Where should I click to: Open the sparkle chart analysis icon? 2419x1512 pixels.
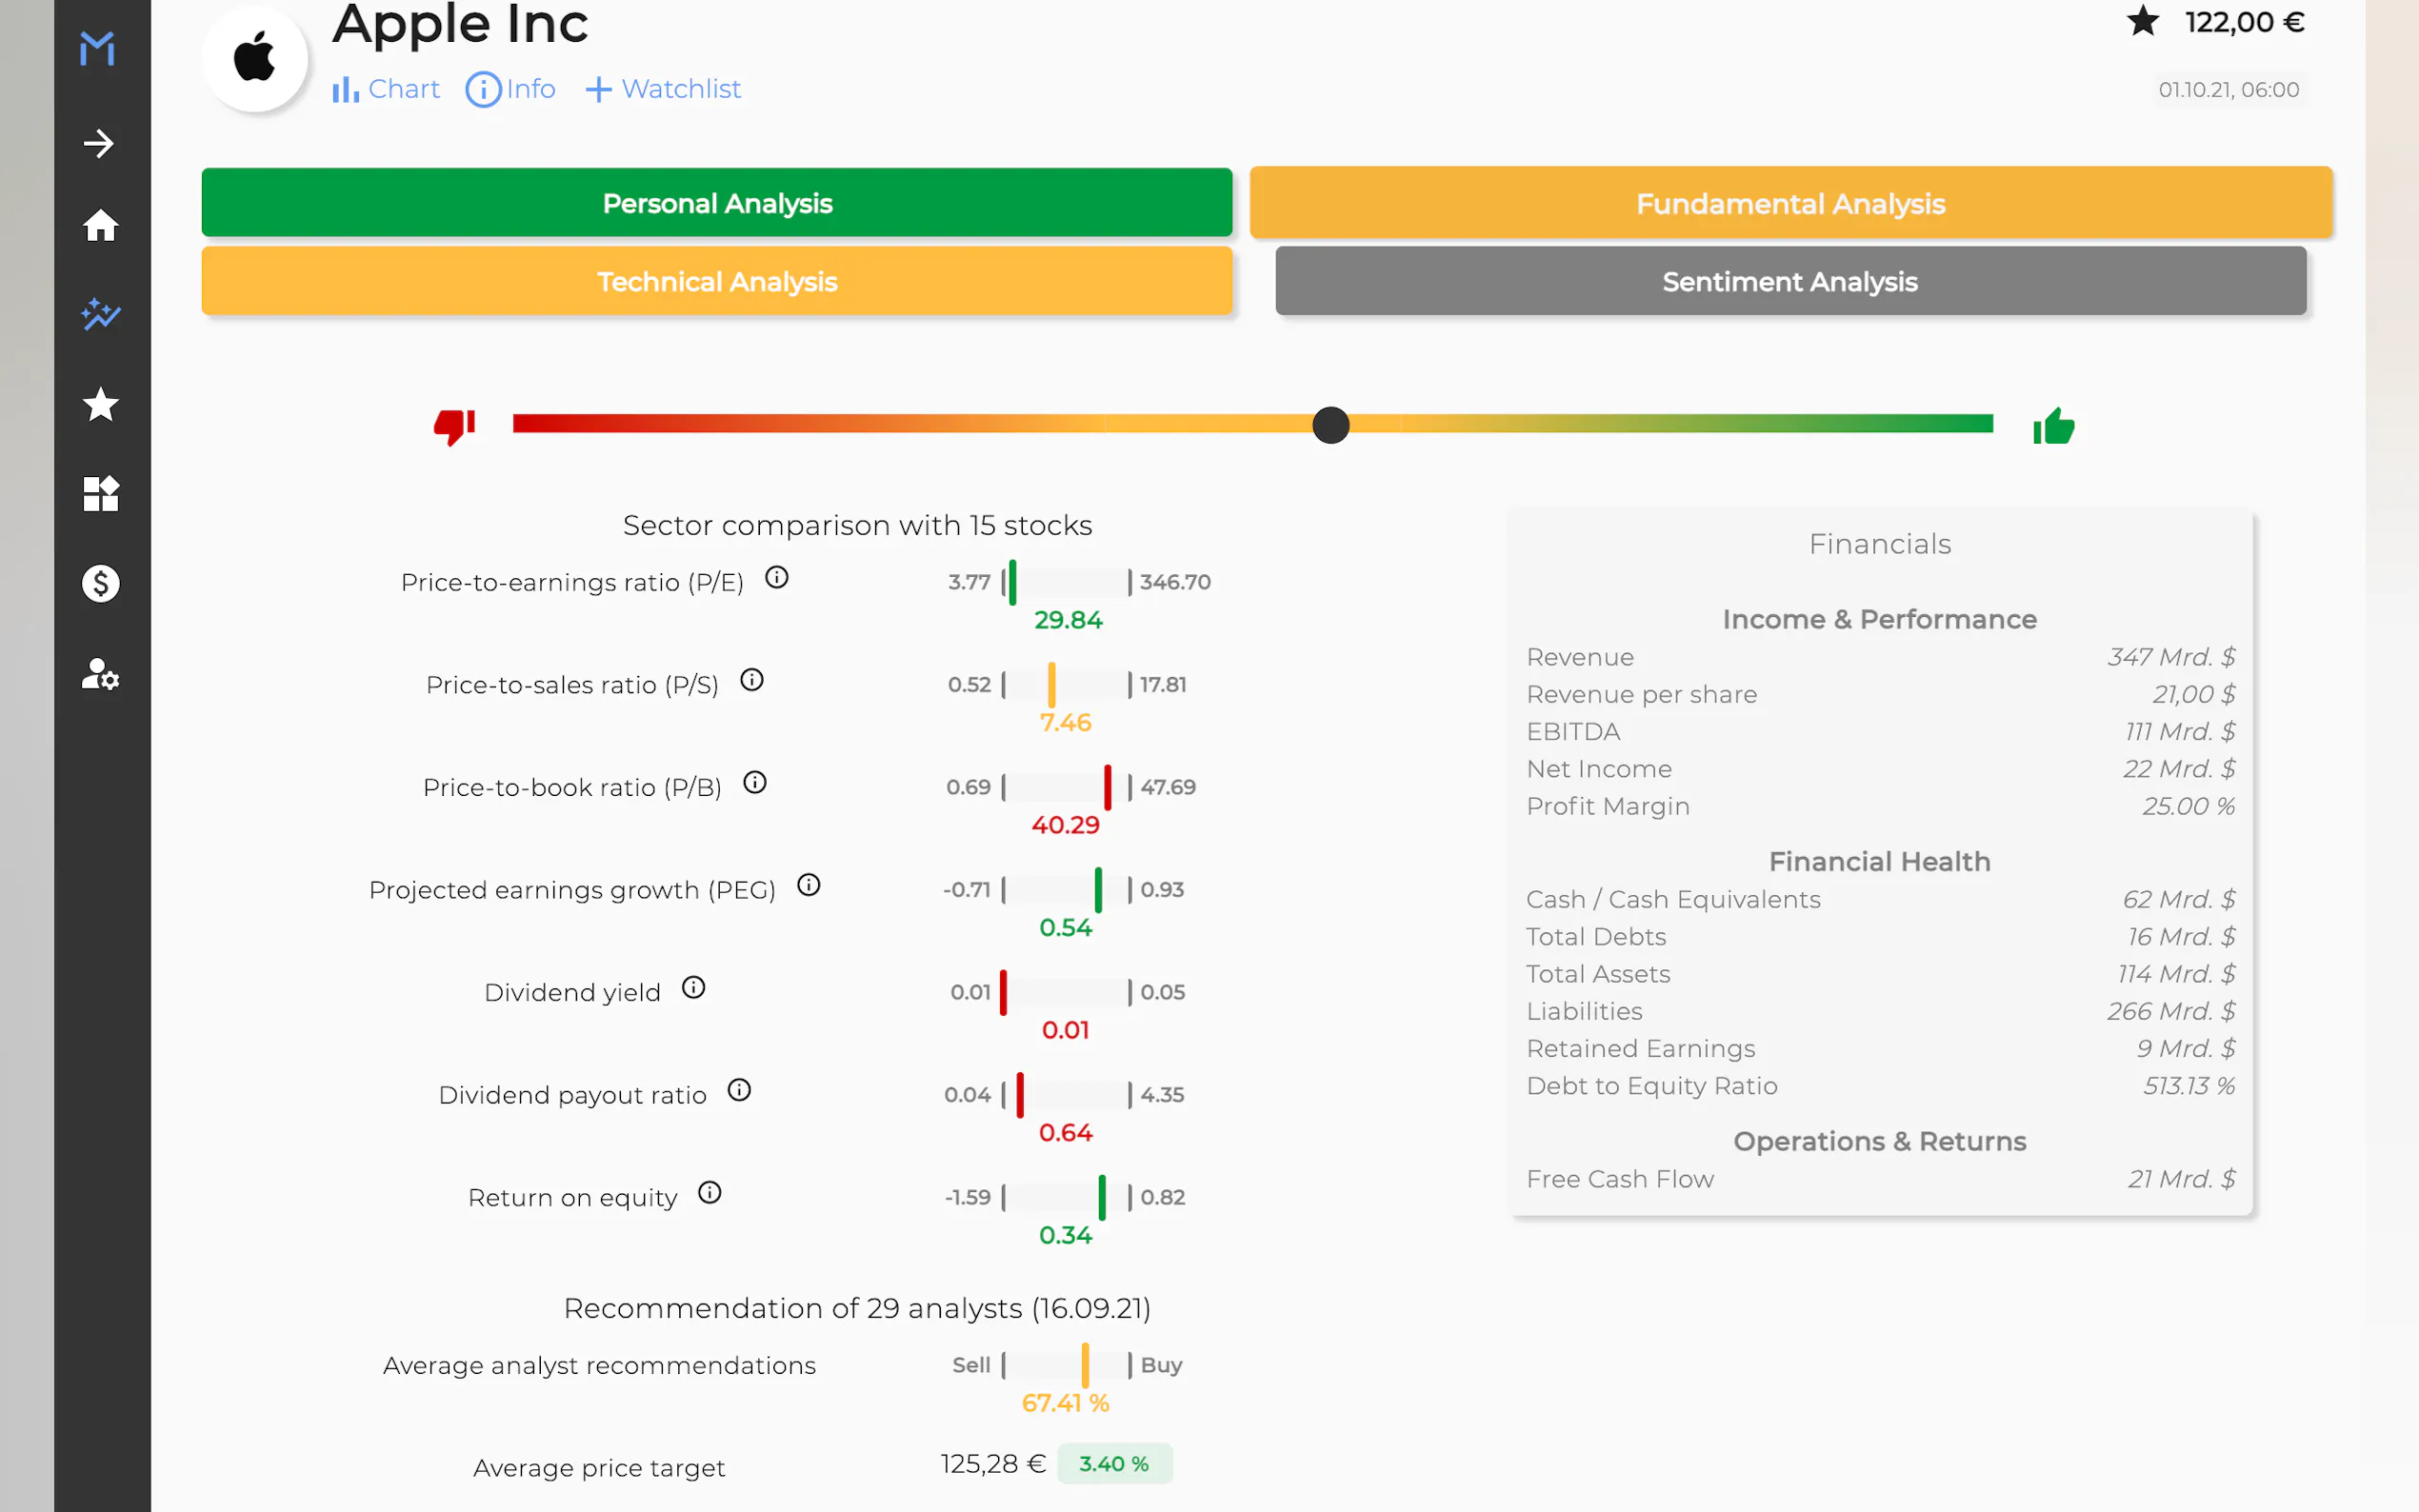pyautogui.click(x=100, y=315)
